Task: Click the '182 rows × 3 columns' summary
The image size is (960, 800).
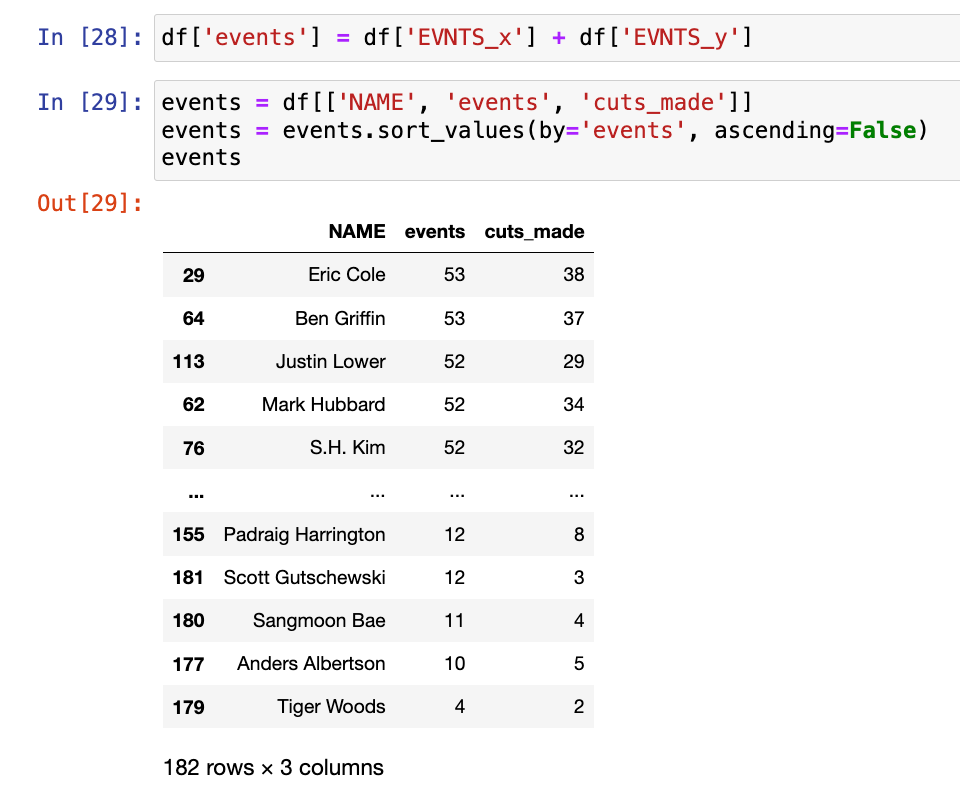Action: (273, 768)
